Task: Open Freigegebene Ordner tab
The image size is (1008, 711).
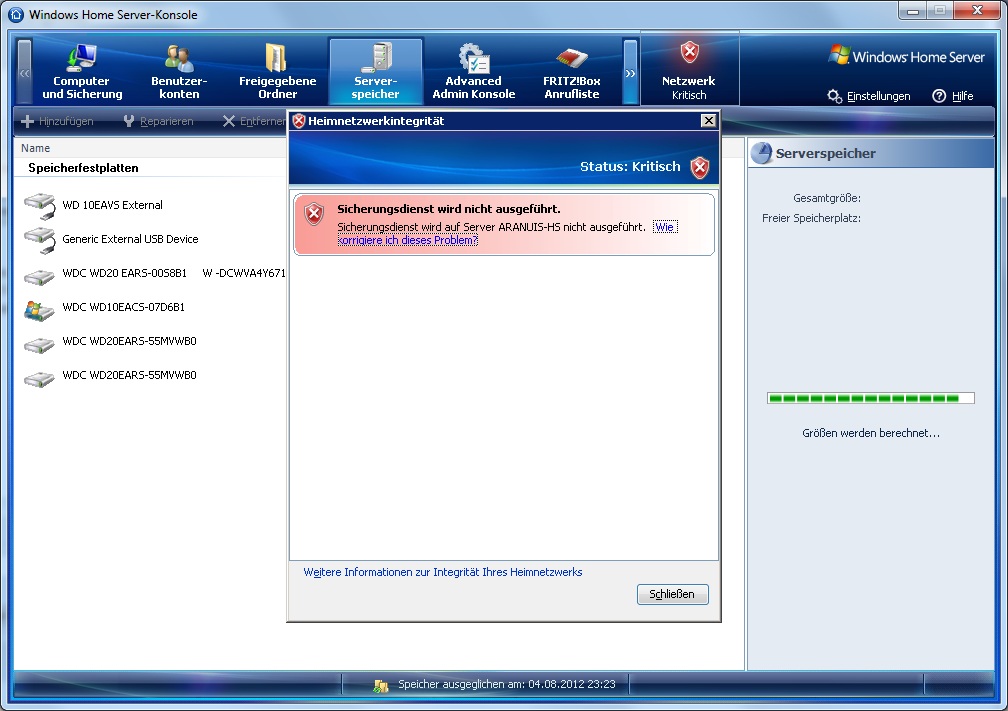Action: (x=277, y=72)
